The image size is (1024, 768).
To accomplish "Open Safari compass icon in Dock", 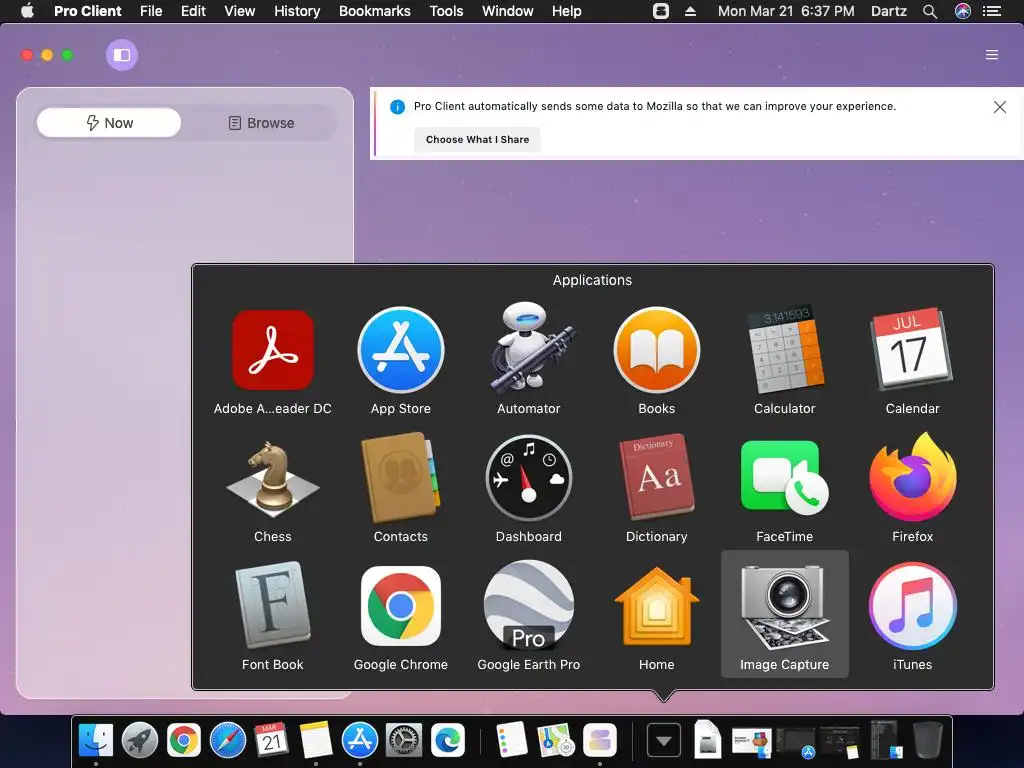I will click(x=228, y=741).
